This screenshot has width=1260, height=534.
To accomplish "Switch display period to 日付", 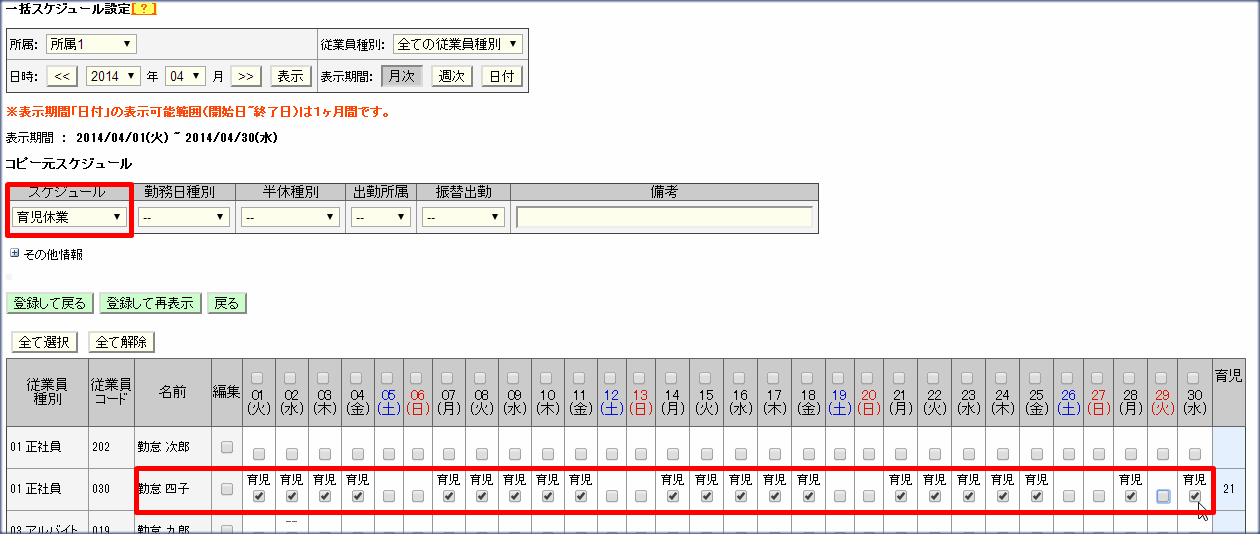I will (x=502, y=76).
